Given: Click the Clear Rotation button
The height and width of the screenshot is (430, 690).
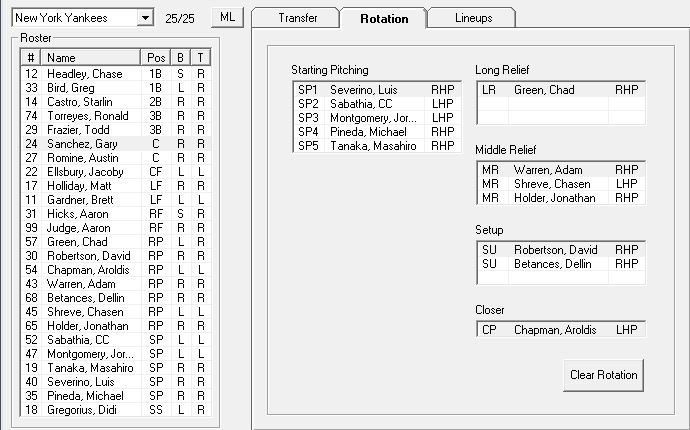Looking at the screenshot, I should (x=603, y=375).
